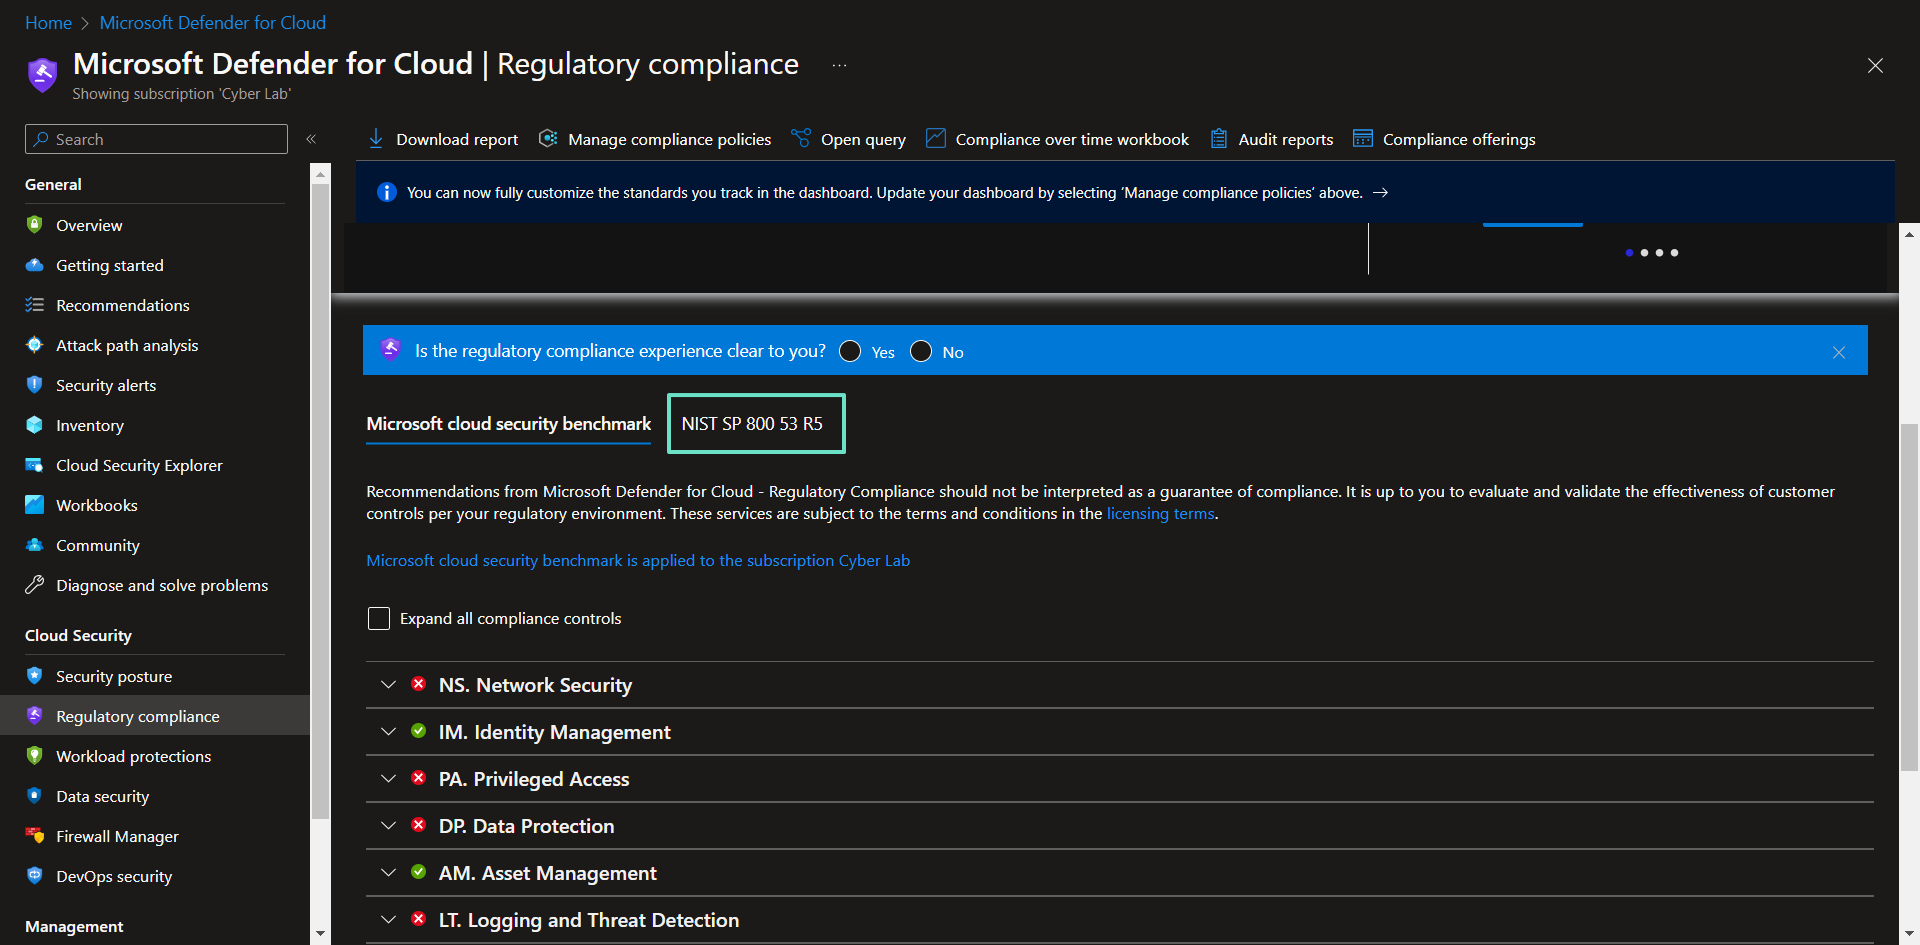Click the green passed status on IM. Identity Management
The width and height of the screenshot is (1920, 945).
tap(419, 731)
